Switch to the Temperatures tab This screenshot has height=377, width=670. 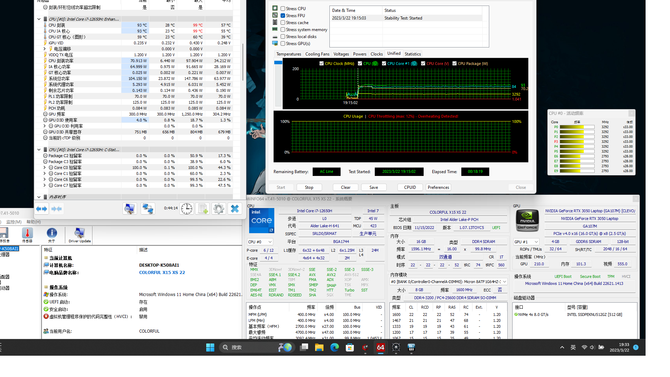pyautogui.click(x=288, y=54)
